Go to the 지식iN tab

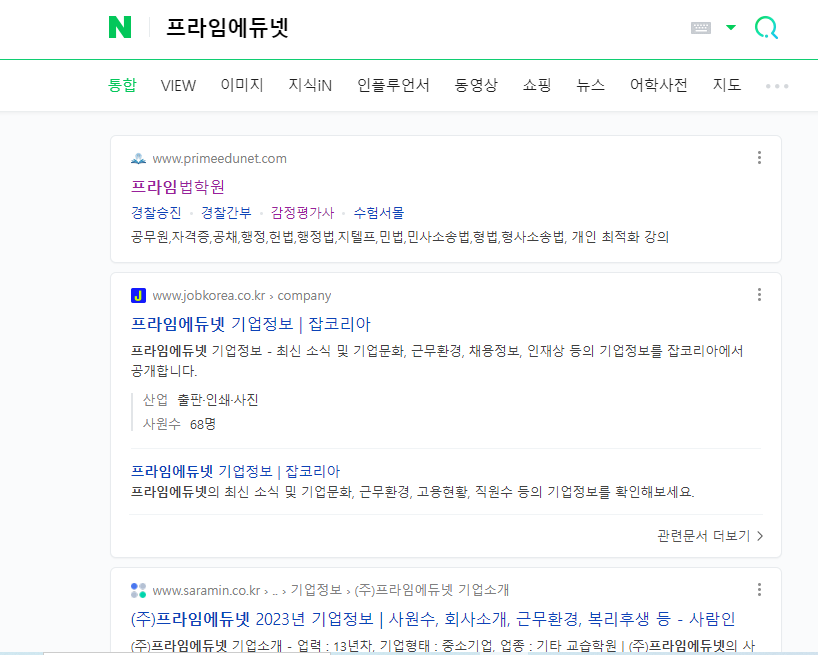310,85
